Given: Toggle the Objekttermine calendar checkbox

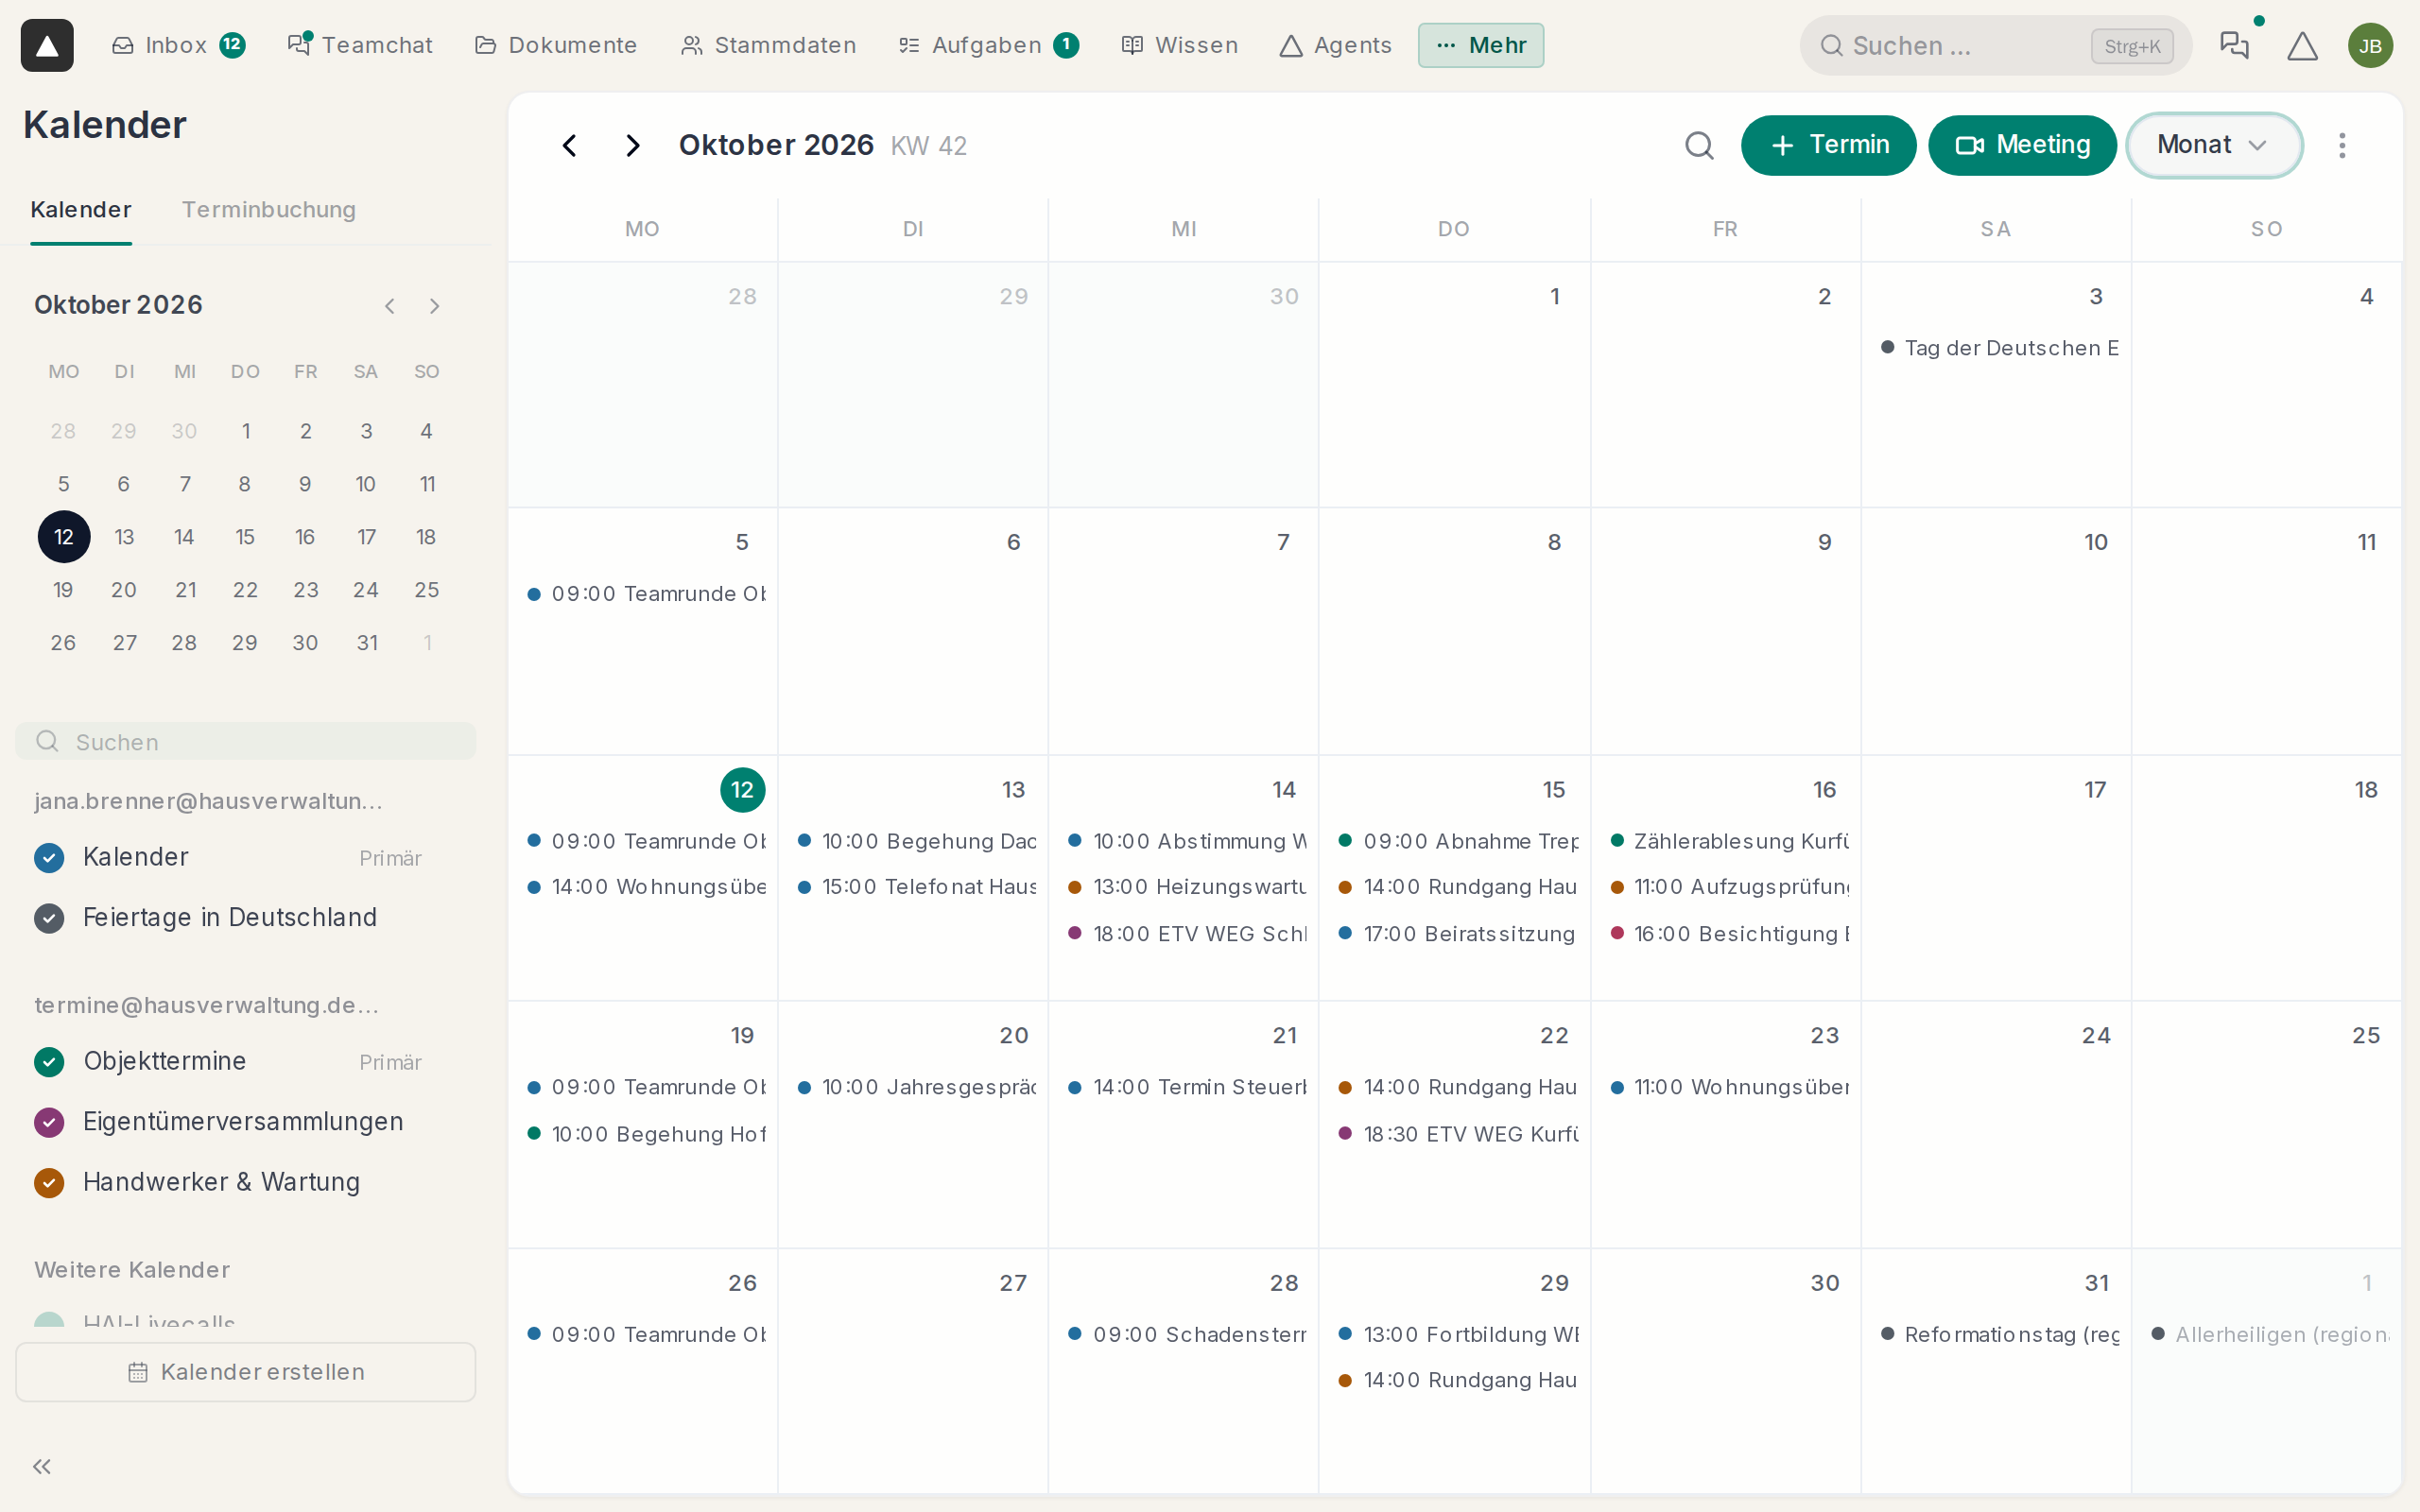Looking at the screenshot, I should tap(49, 1061).
